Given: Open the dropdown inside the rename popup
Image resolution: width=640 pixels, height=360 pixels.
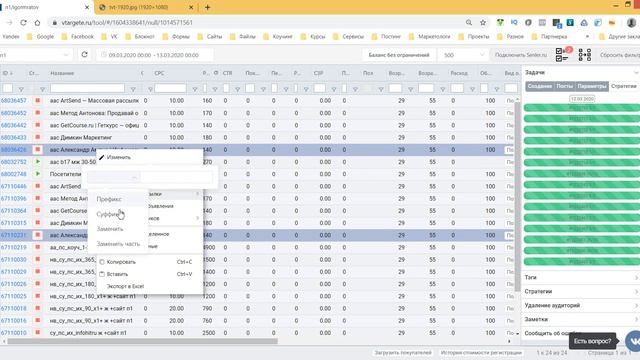Looking at the screenshot, I should 113,177.
